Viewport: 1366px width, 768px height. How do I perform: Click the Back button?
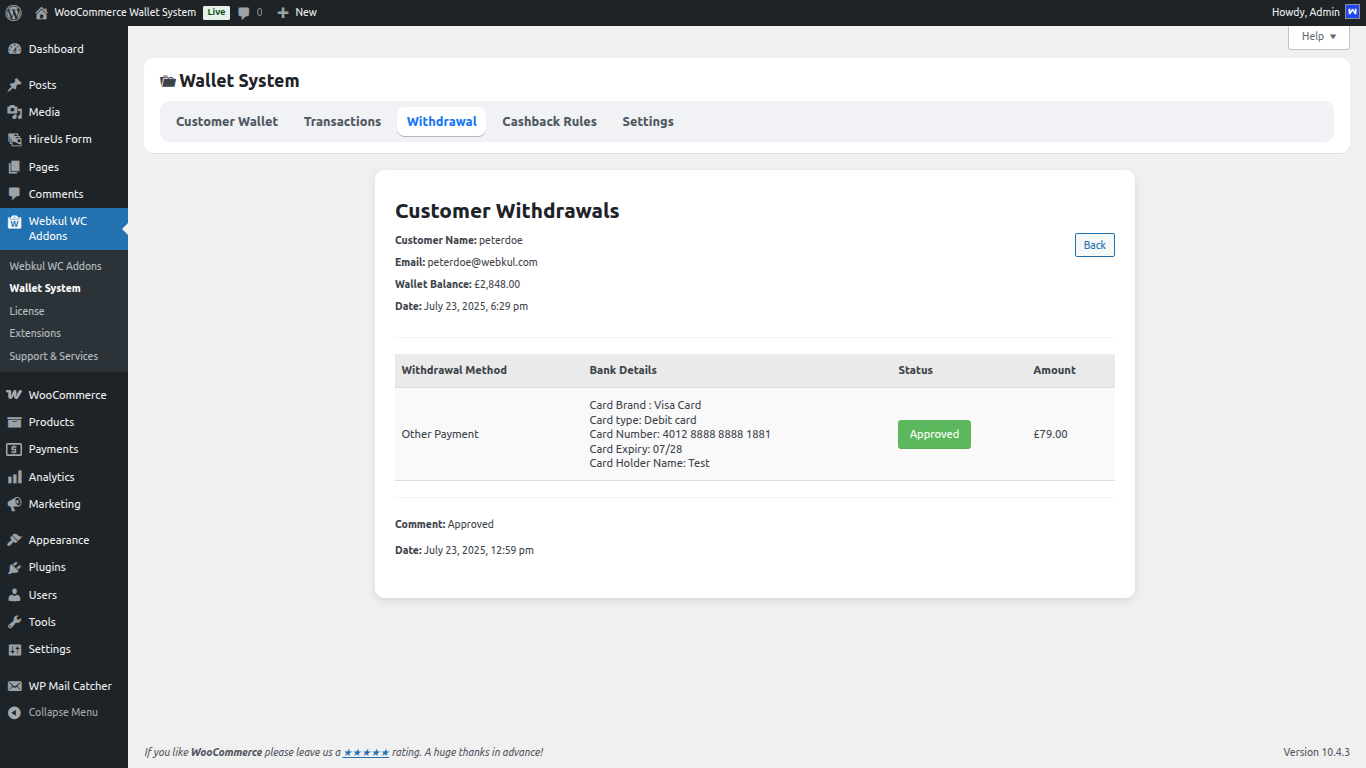(1094, 244)
